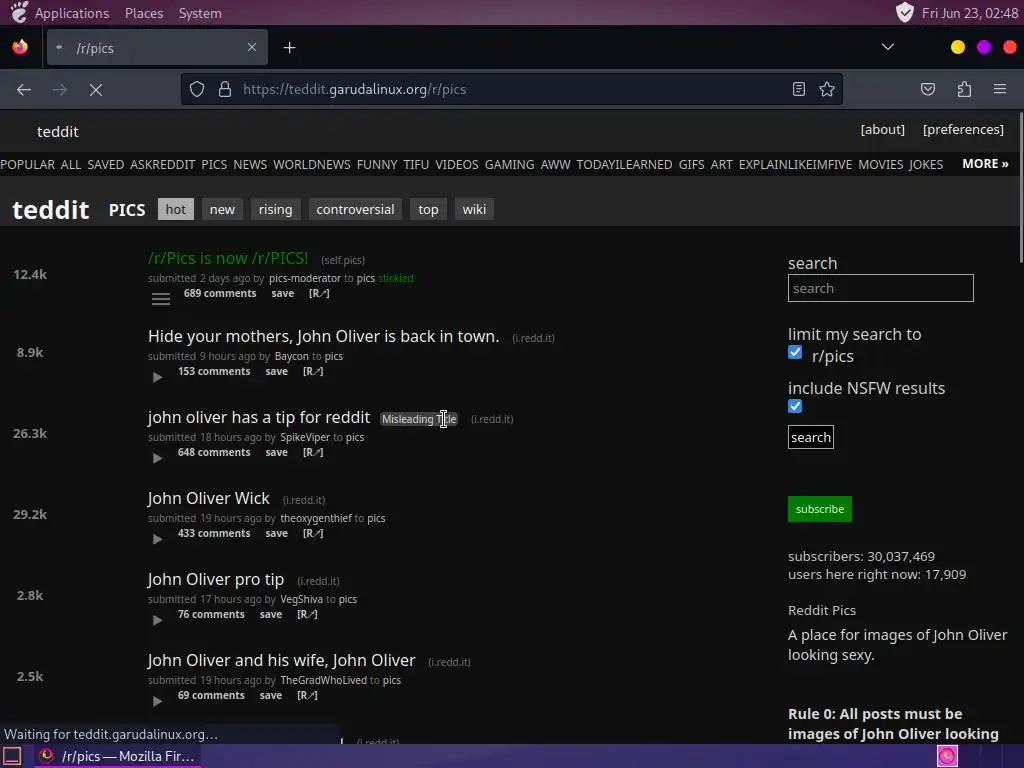The width and height of the screenshot is (1024, 768).
Task: Open user theoxygenthief's profile
Action: (x=316, y=518)
